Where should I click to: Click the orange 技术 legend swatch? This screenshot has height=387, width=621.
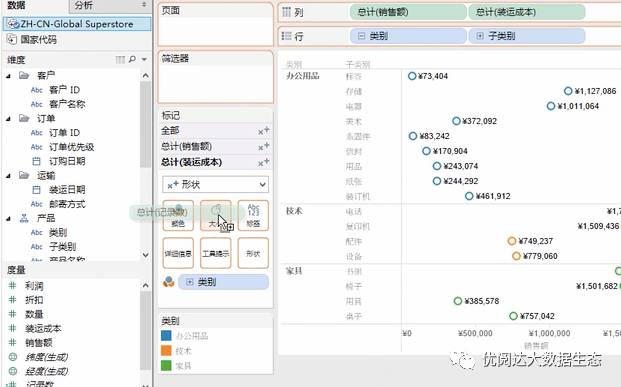tap(166, 351)
